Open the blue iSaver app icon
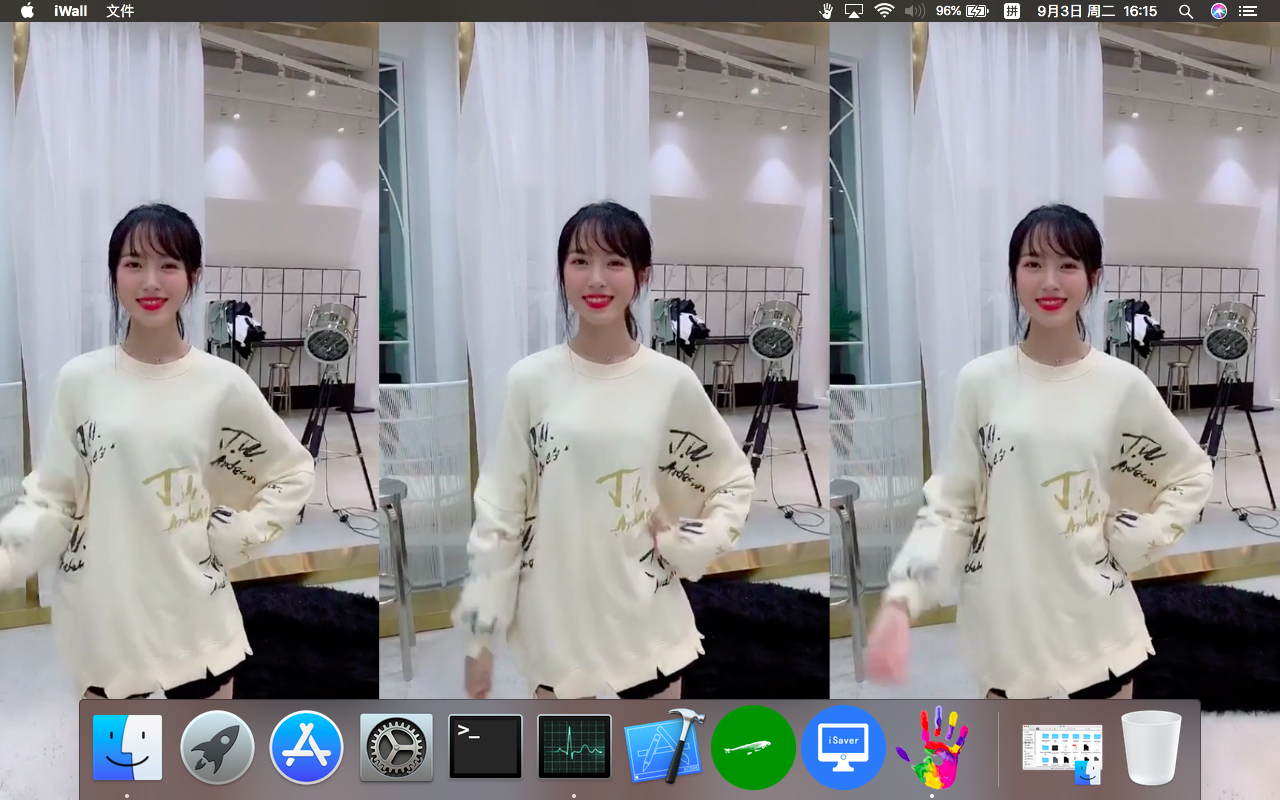Viewport: 1280px width, 800px height. 843,747
